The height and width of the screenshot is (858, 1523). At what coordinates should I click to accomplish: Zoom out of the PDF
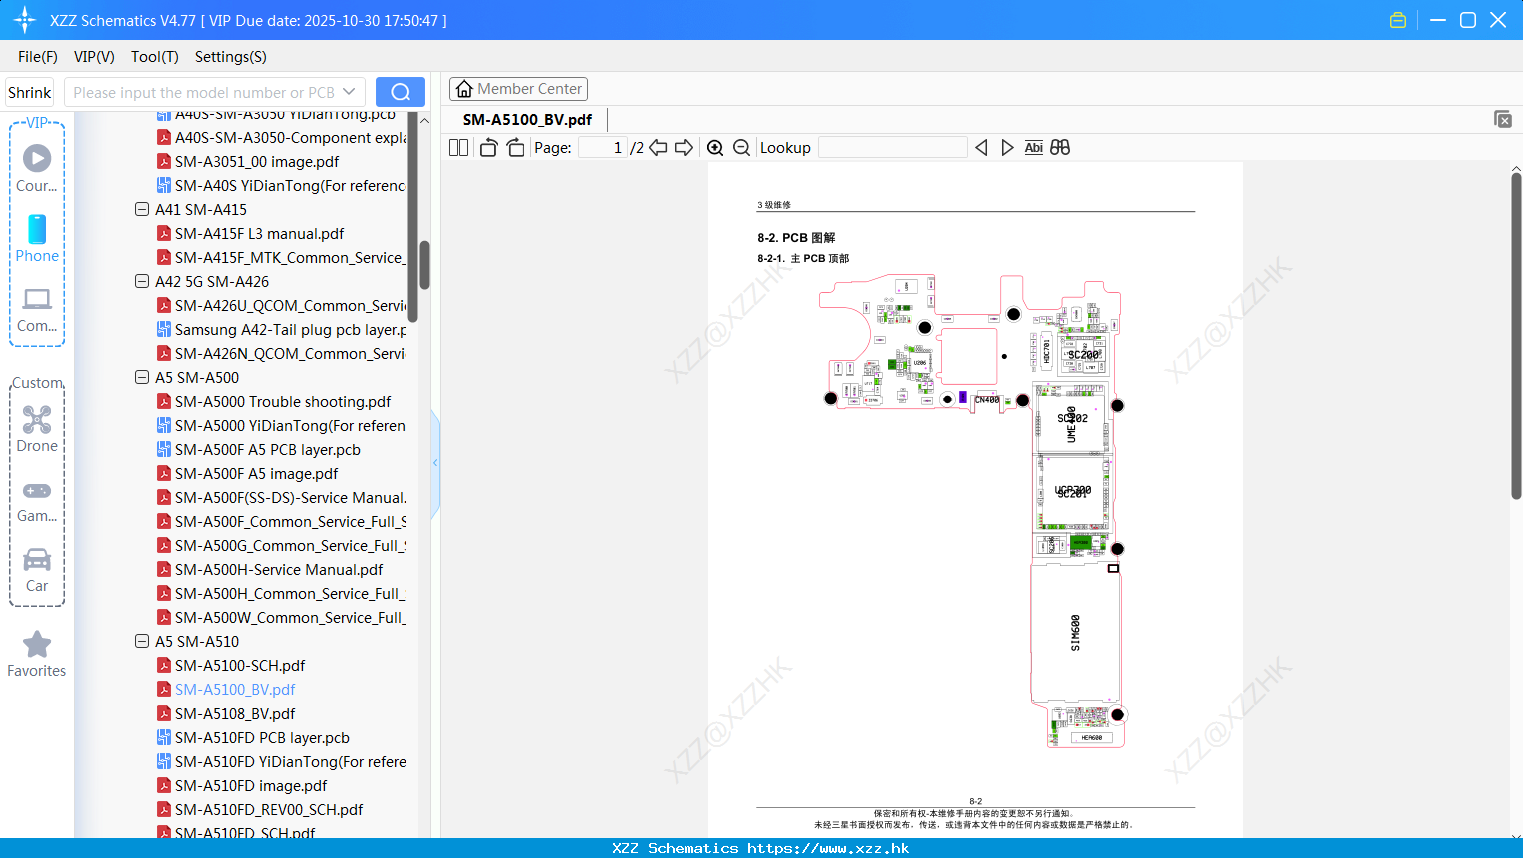tap(741, 148)
